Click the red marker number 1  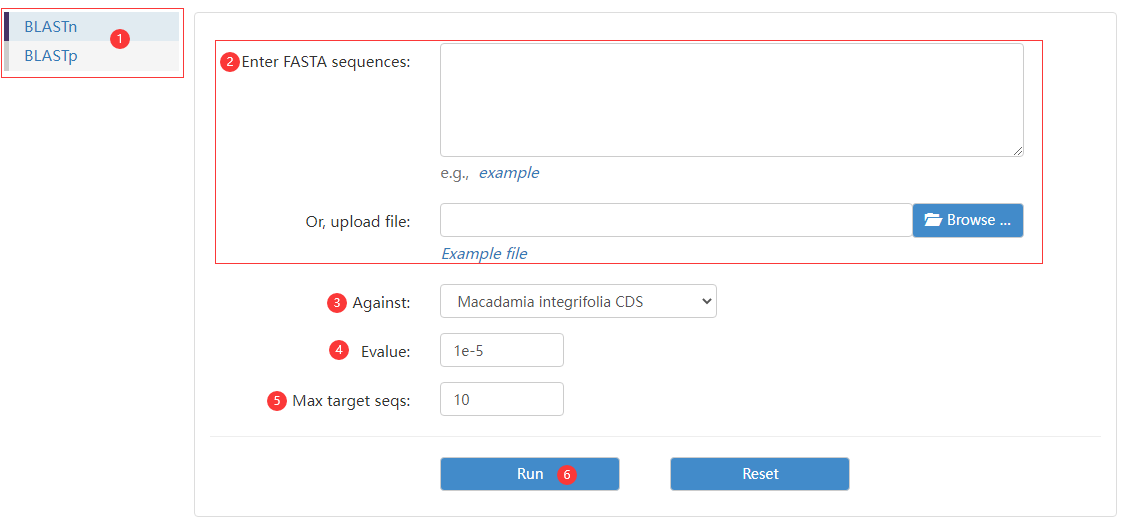pos(120,39)
